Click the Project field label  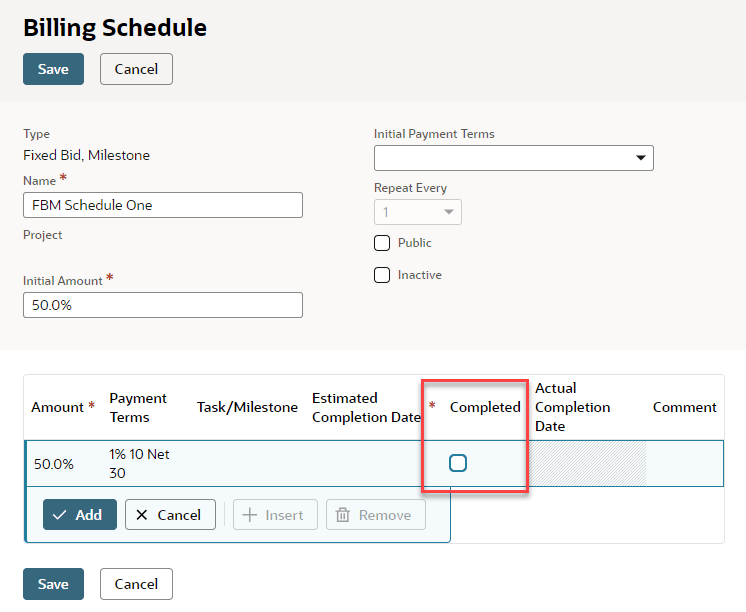coord(43,235)
